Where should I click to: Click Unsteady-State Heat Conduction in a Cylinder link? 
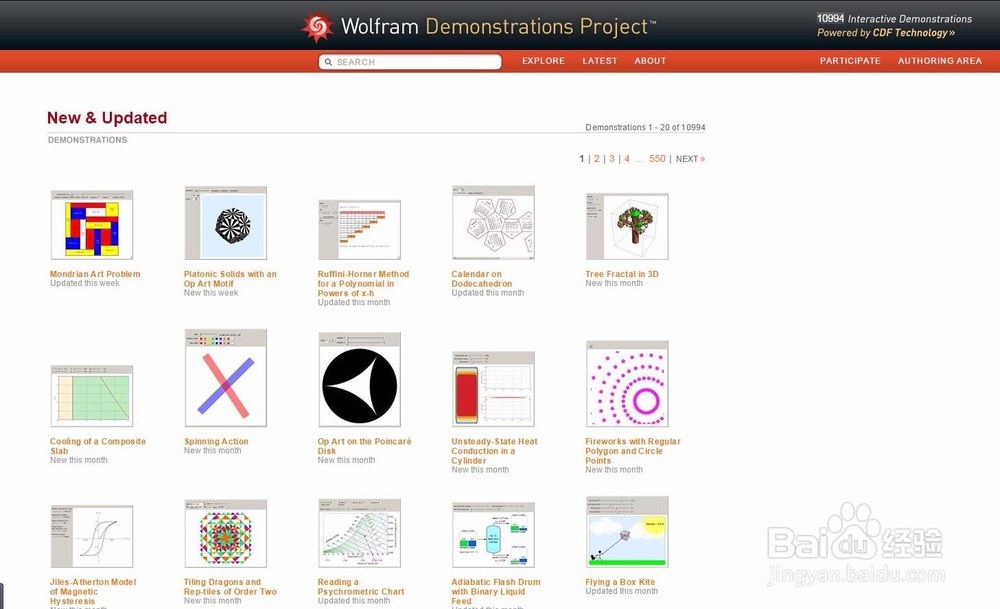[x=494, y=451]
